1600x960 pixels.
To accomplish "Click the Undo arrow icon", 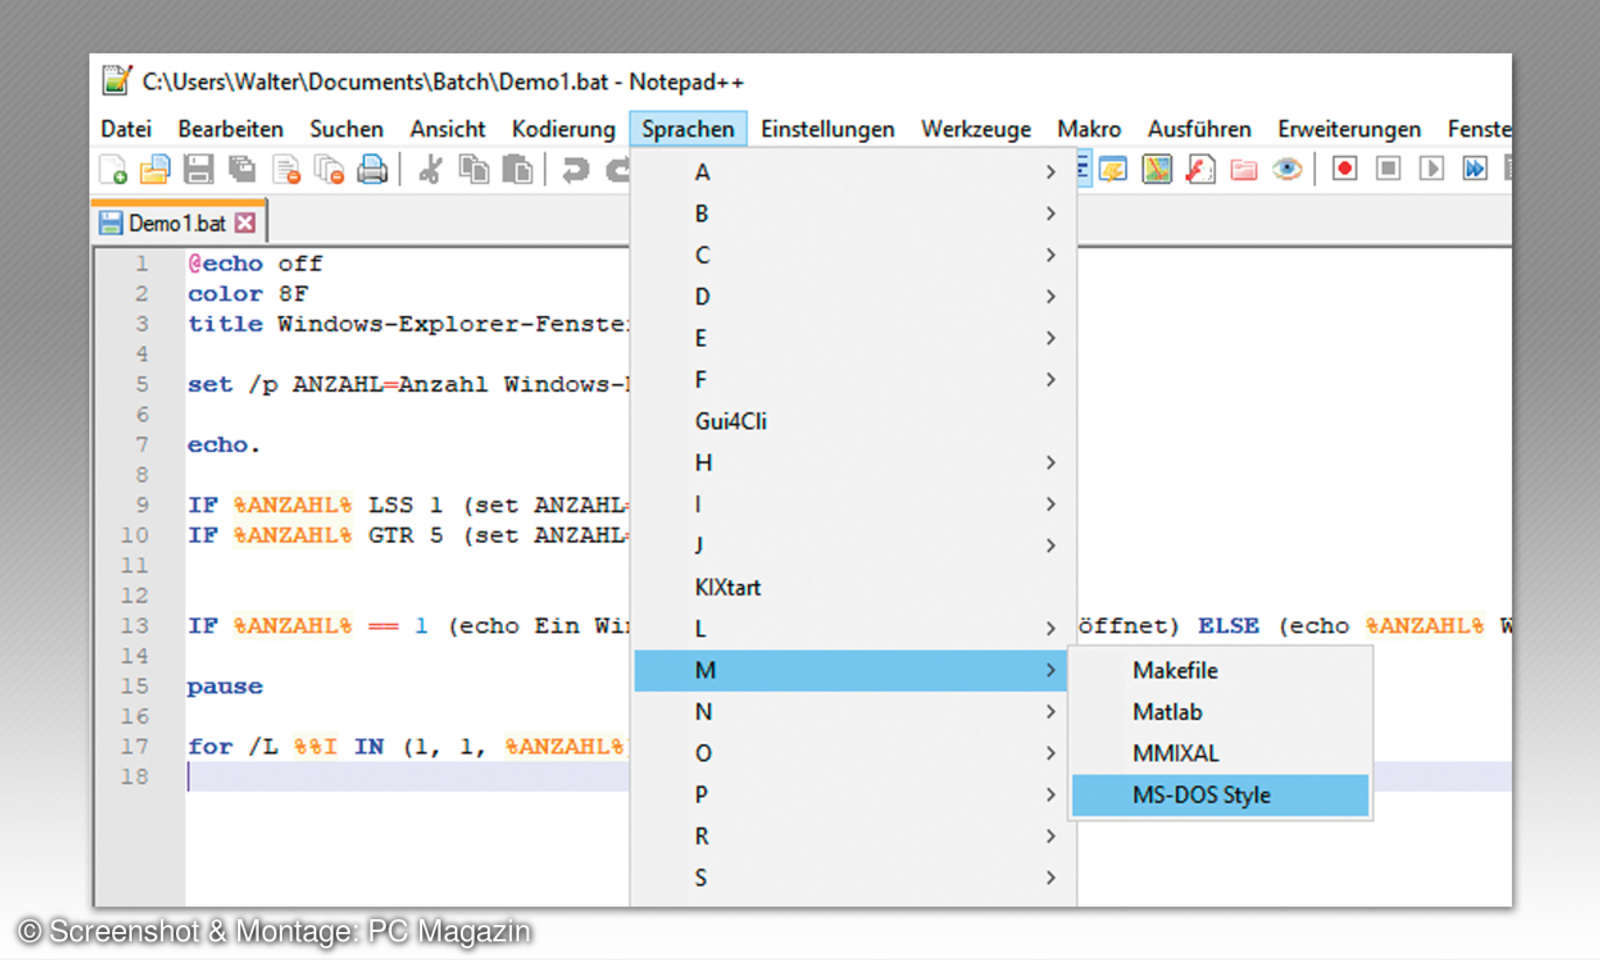I will 575,170.
